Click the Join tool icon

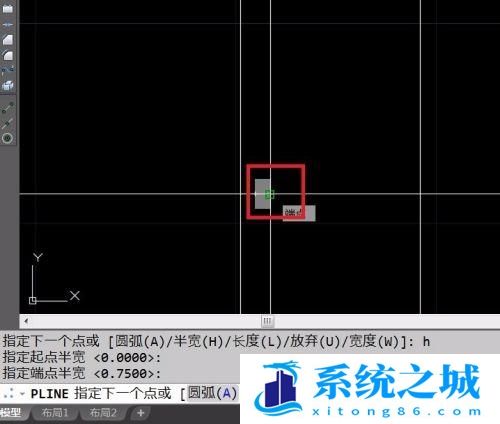coord(8,25)
